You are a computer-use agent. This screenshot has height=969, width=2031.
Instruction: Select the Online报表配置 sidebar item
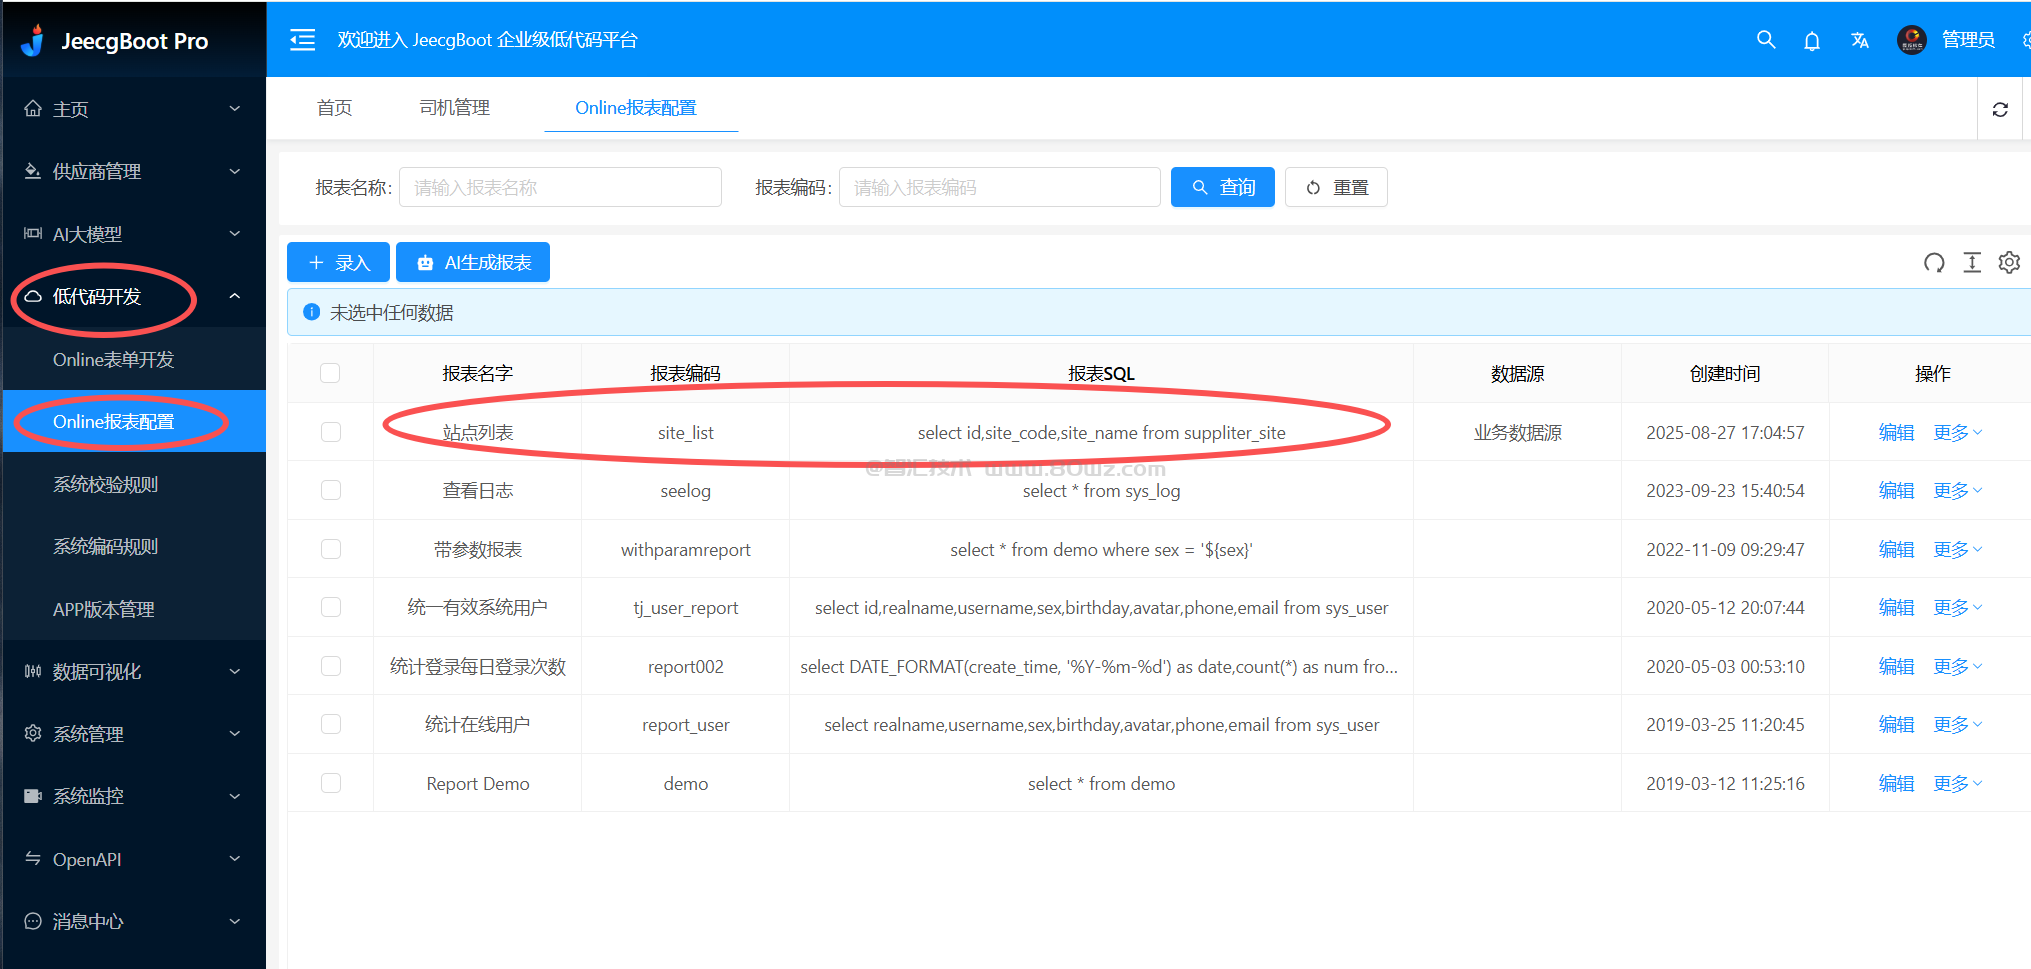[134, 421]
